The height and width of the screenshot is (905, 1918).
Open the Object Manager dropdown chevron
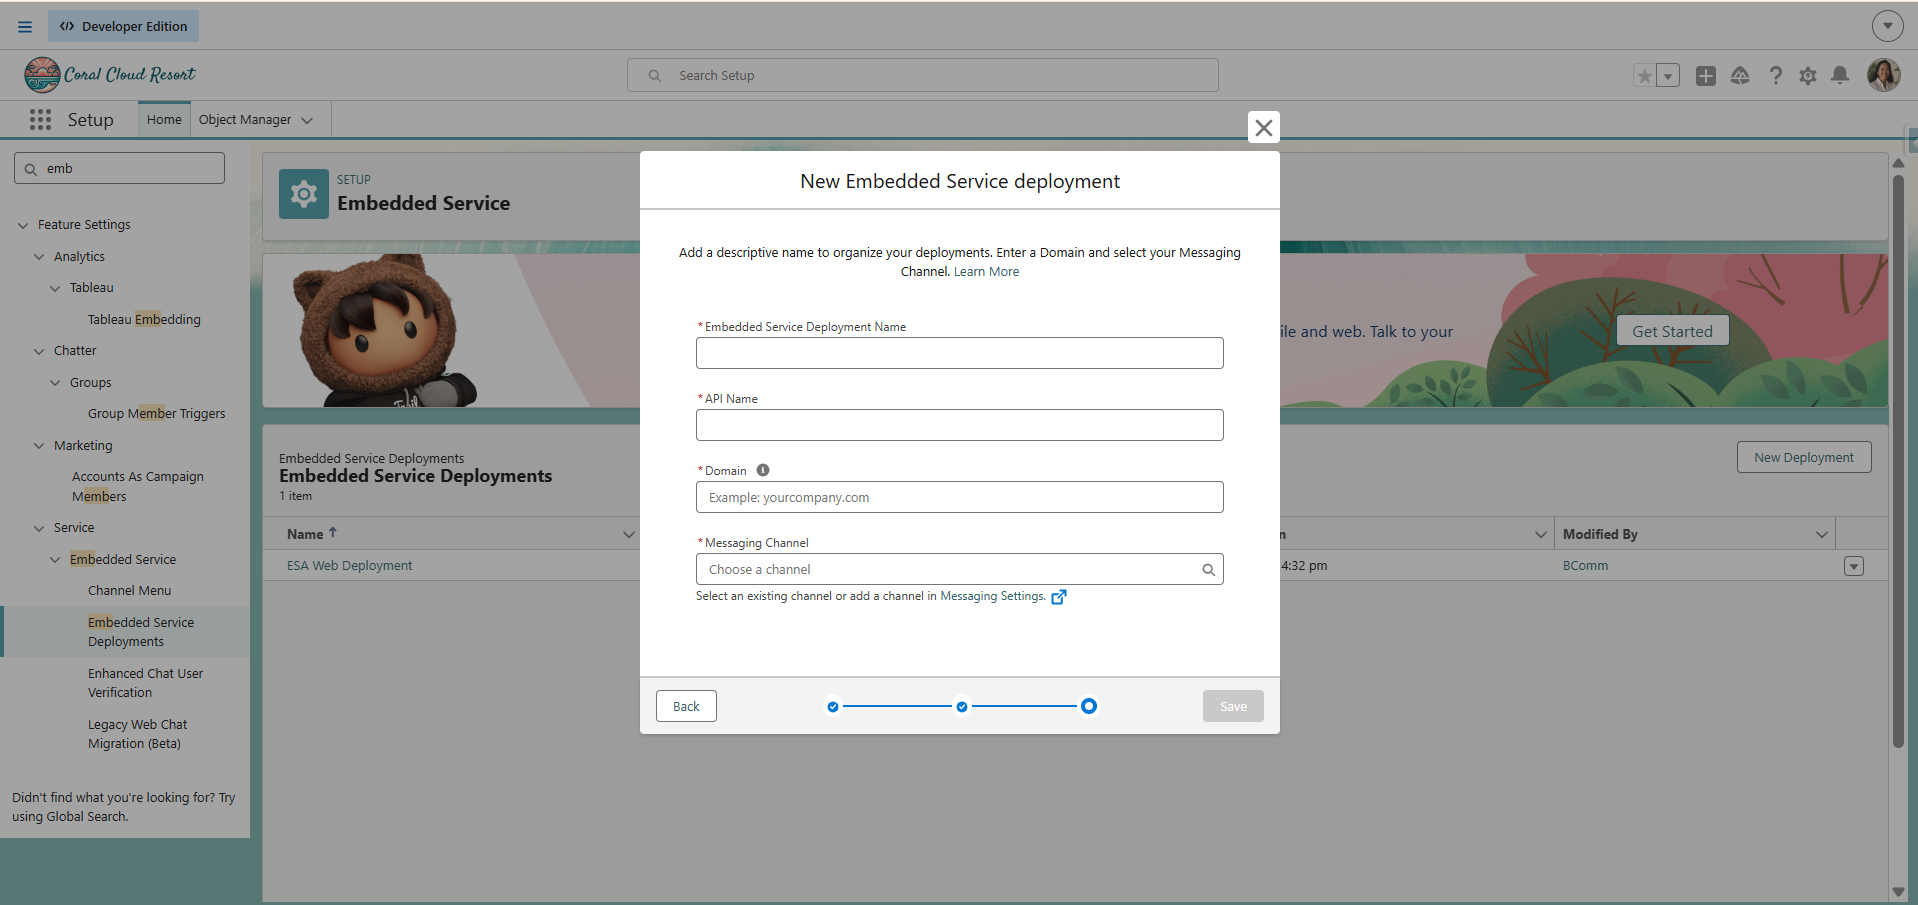tap(307, 120)
